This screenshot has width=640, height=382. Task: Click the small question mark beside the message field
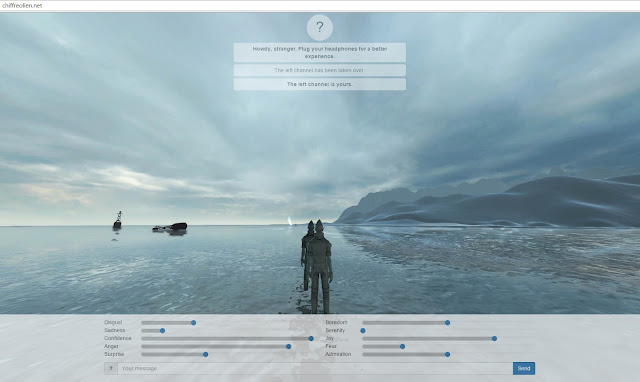pyautogui.click(x=111, y=369)
